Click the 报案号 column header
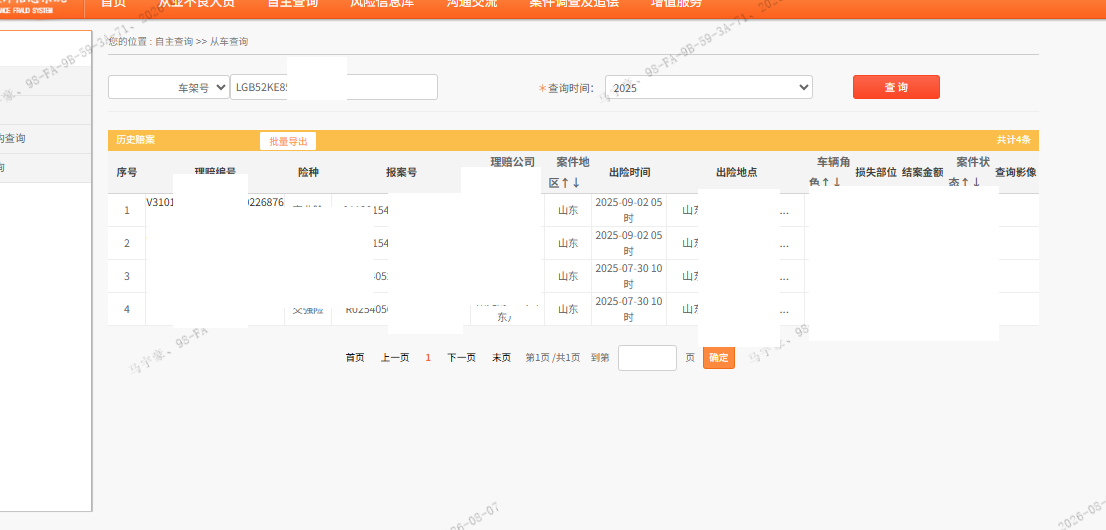The height and width of the screenshot is (530, 1106). 401,173
